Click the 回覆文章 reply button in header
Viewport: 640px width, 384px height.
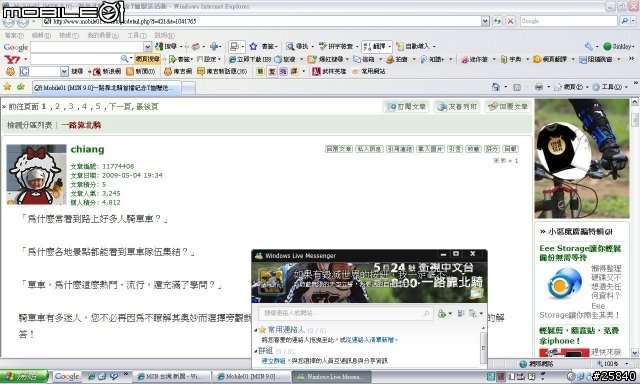(x=508, y=107)
